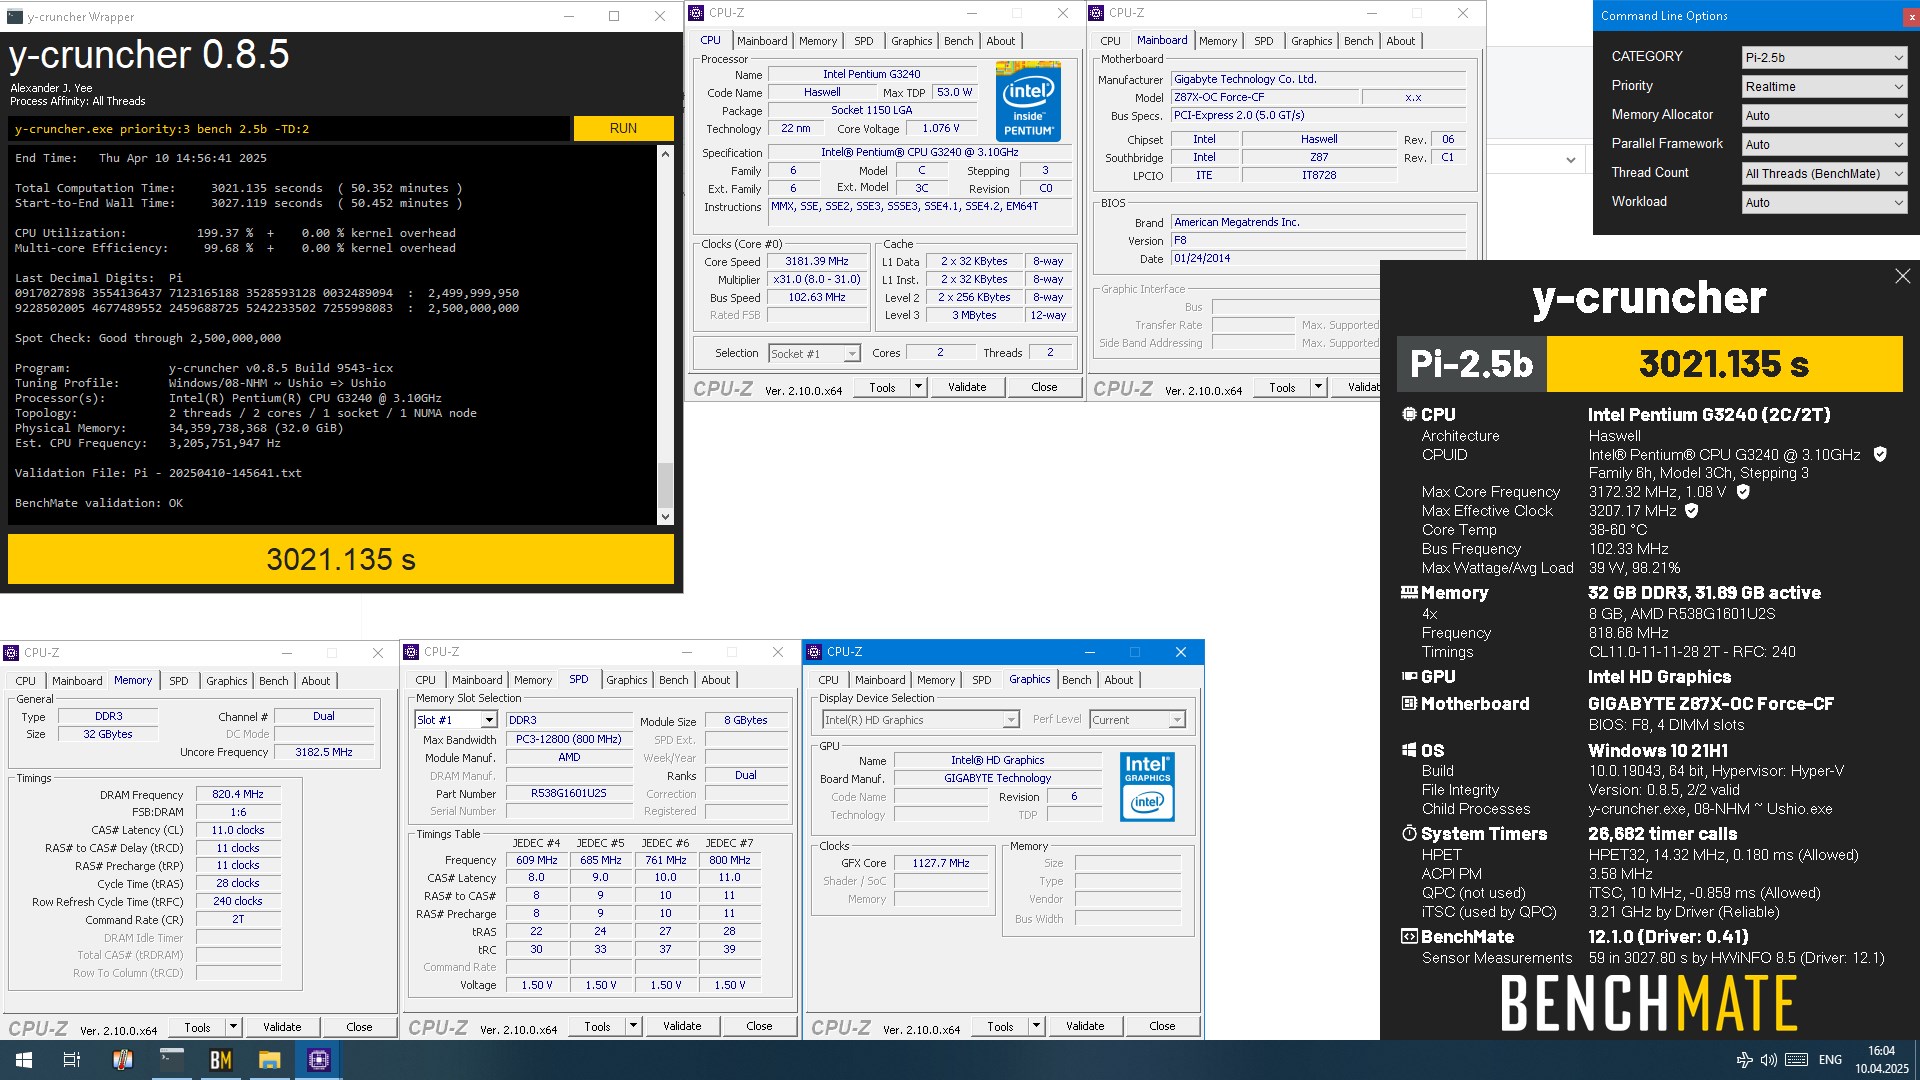1920x1080 pixels.
Task: Open About tab in CPU-Z Mainboard window
Action: 1400,41
